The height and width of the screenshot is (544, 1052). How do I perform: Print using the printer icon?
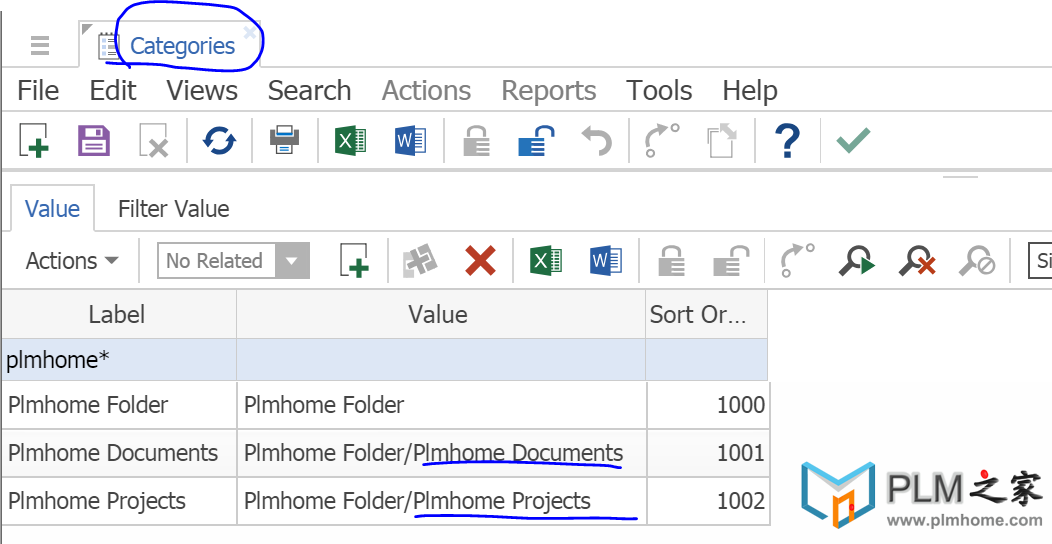[x=284, y=141]
